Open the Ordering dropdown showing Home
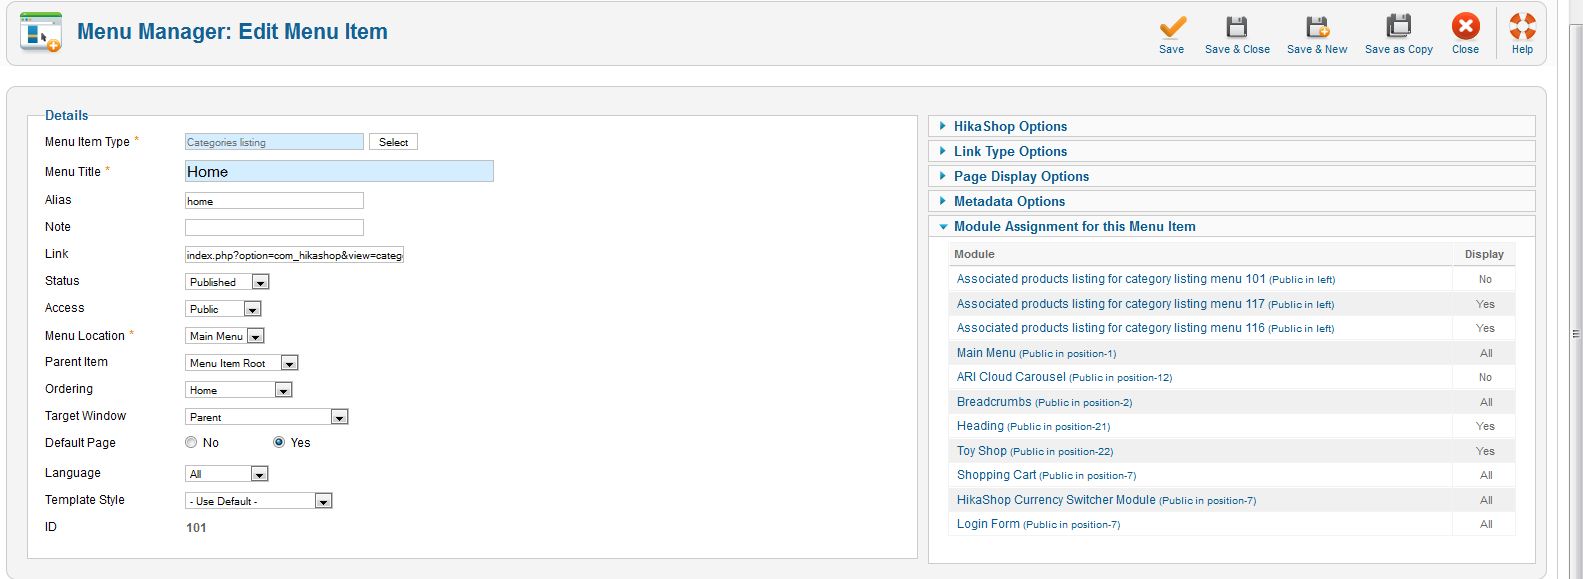1583x579 pixels. coord(239,390)
